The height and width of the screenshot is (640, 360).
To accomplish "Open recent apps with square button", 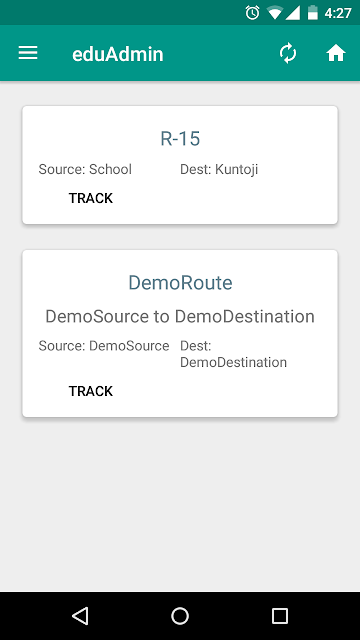I will (280, 616).
